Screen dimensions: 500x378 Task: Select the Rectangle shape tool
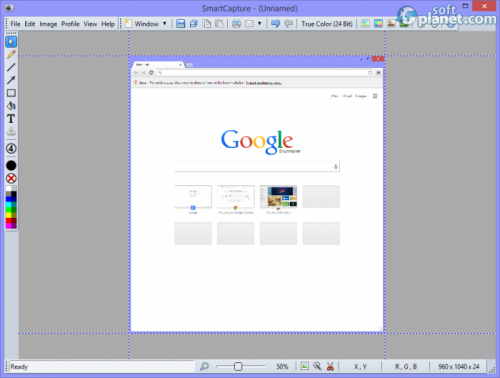[11, 93]
